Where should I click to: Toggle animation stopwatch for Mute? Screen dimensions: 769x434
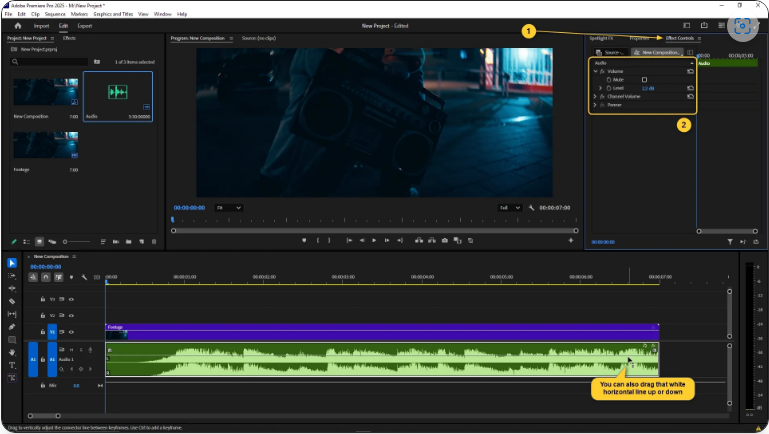tap(609, 80)
